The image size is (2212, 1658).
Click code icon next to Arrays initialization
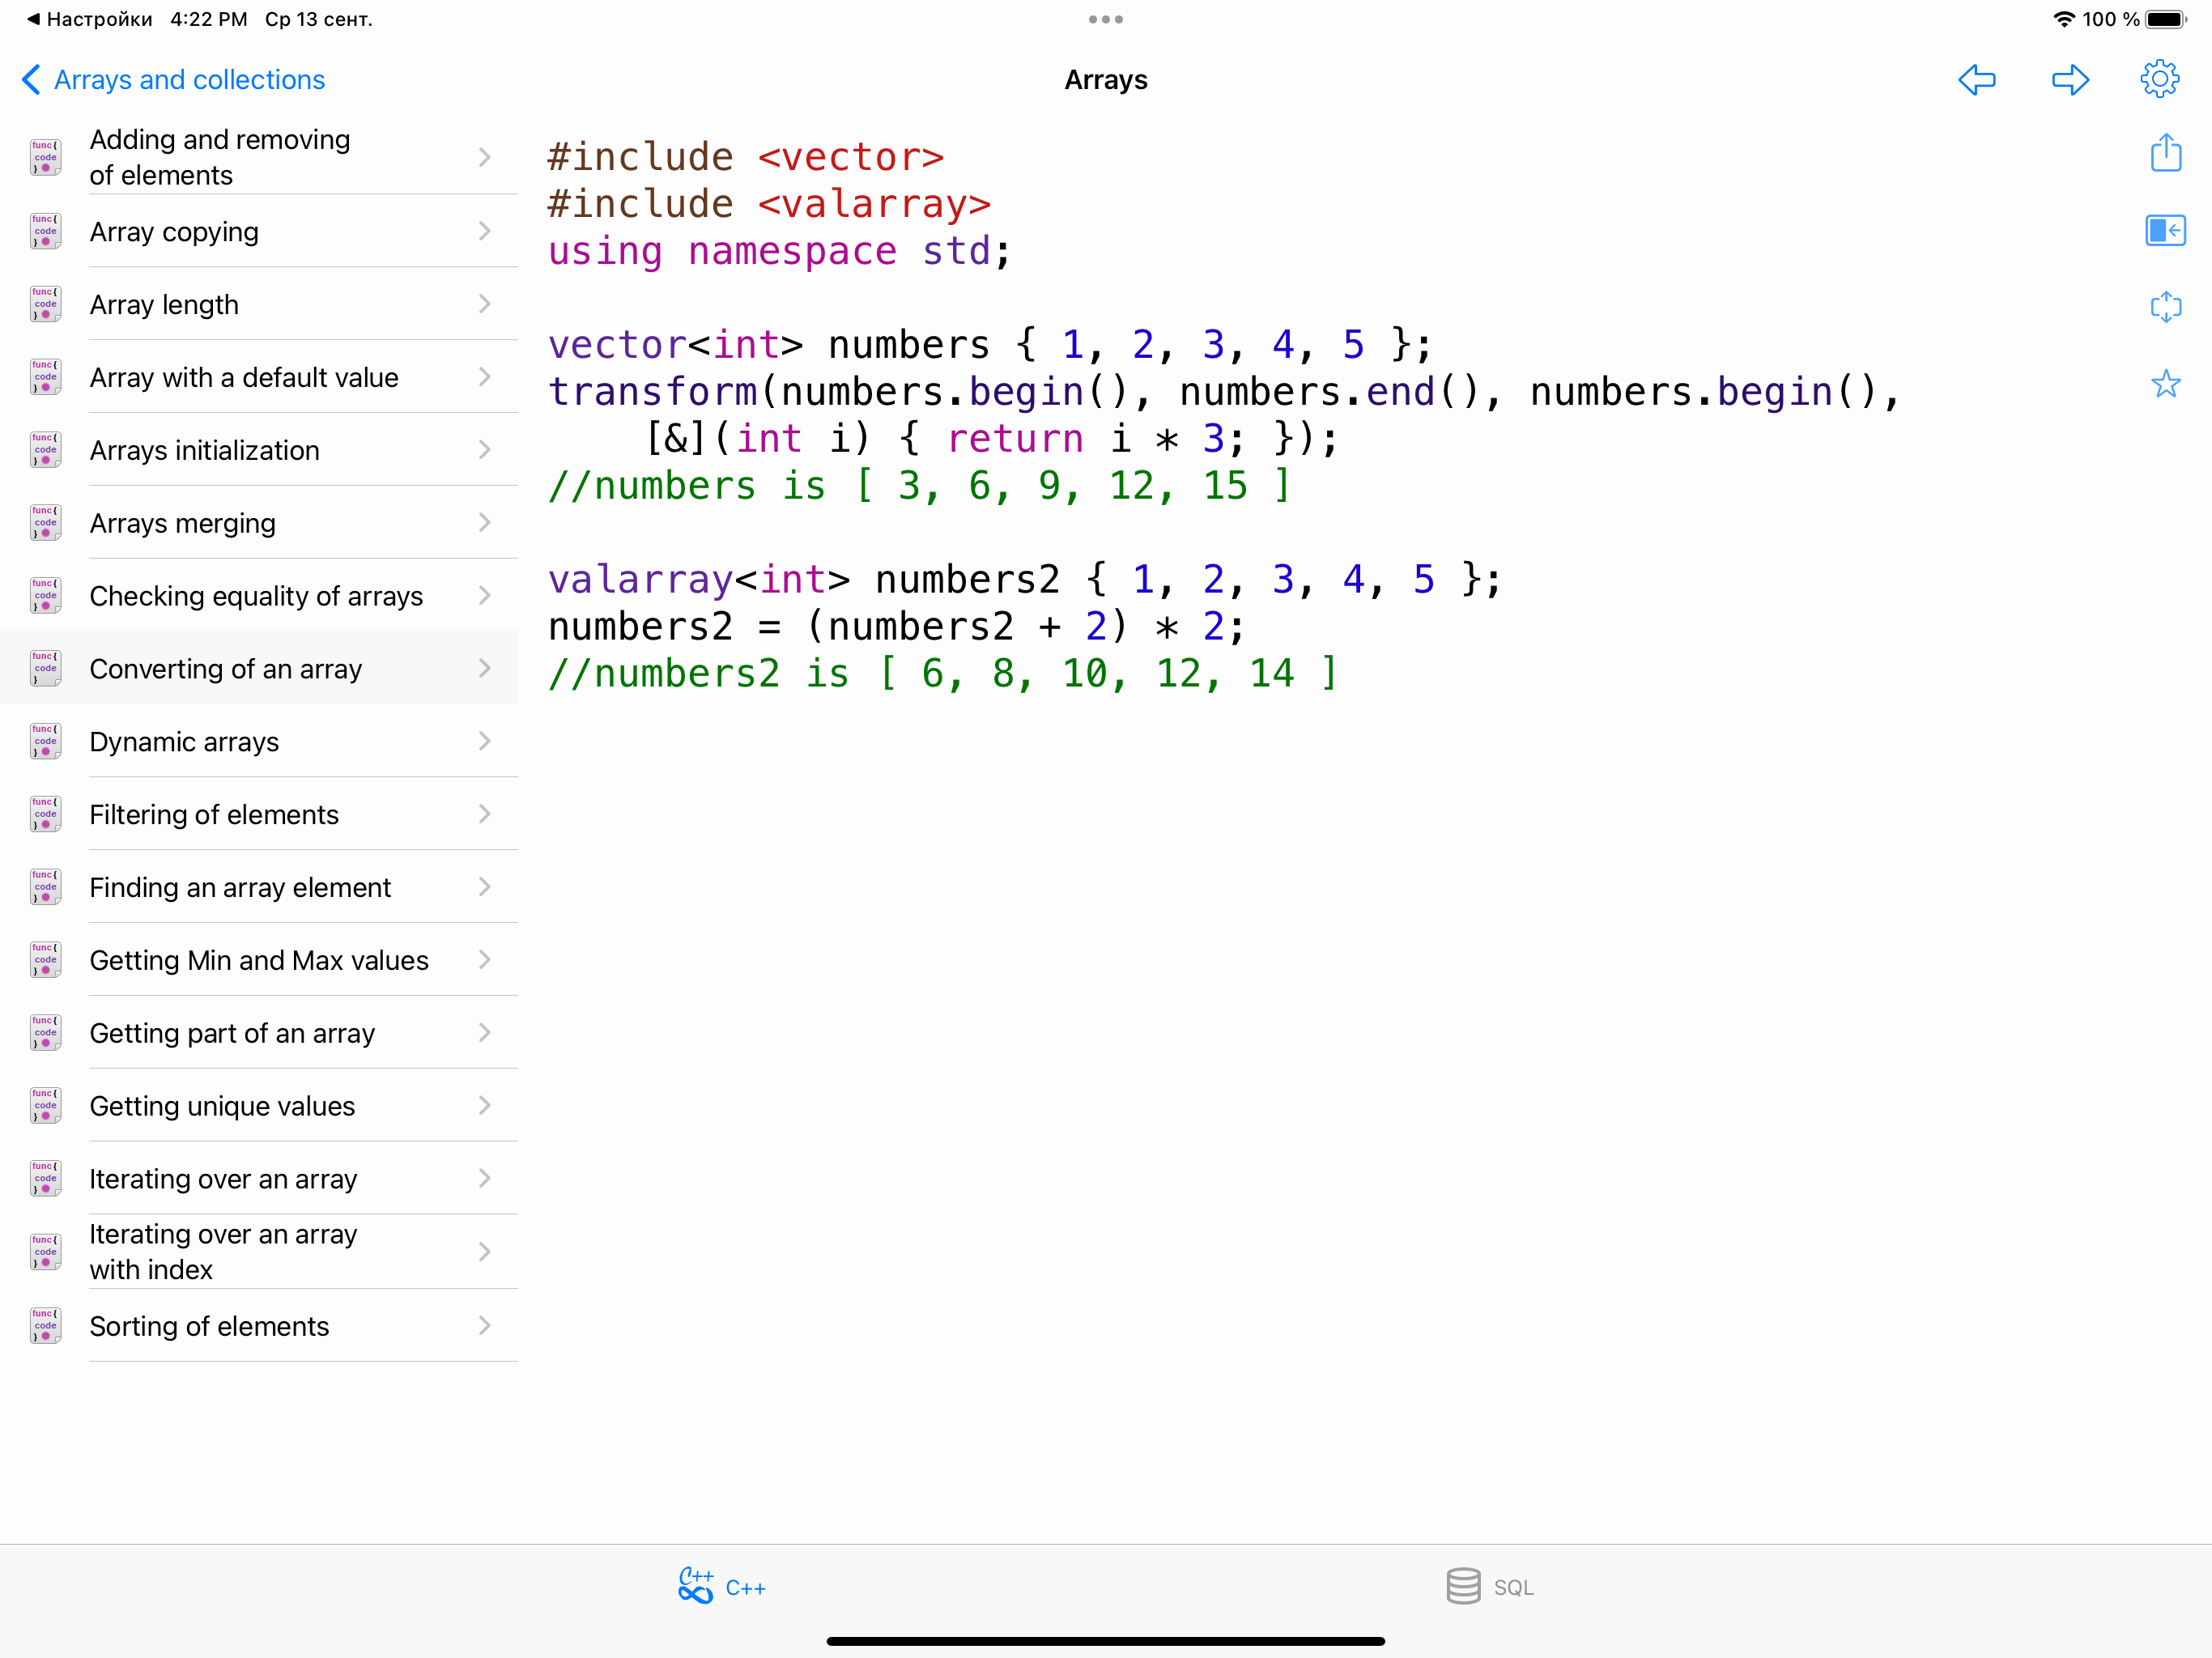45,450
